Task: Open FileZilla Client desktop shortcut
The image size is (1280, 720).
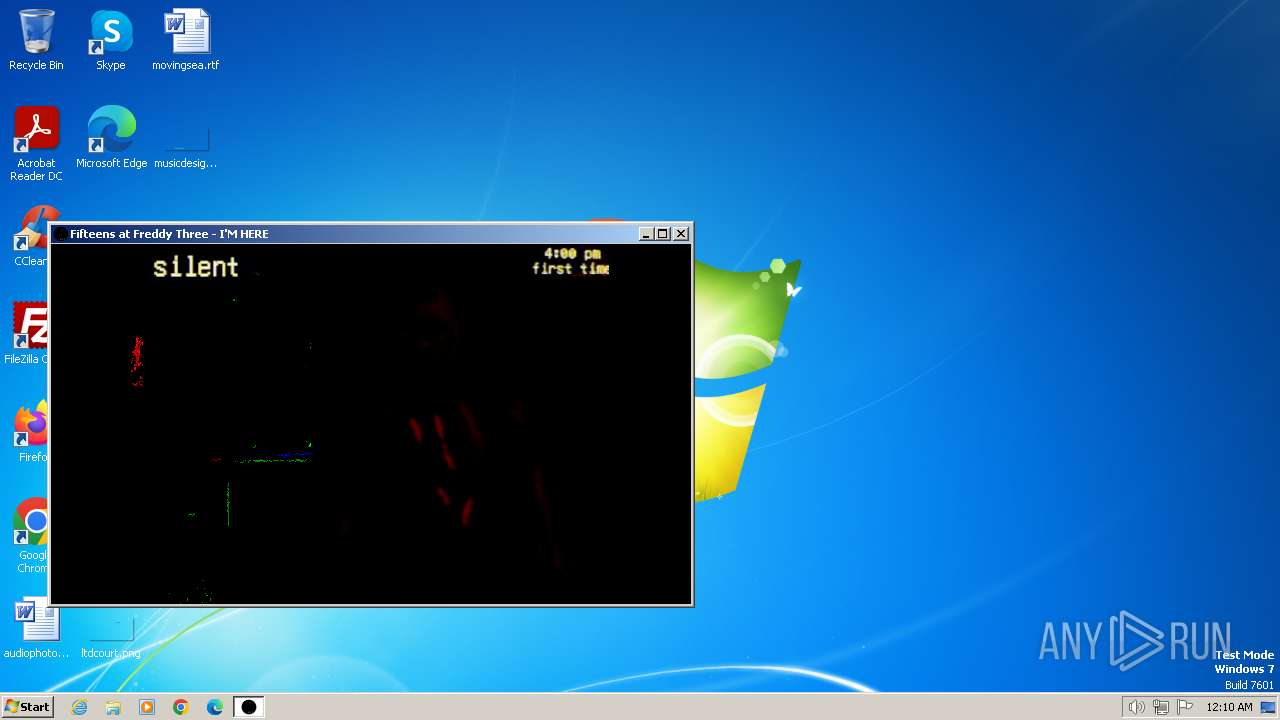Action: [x=28, y=334]
